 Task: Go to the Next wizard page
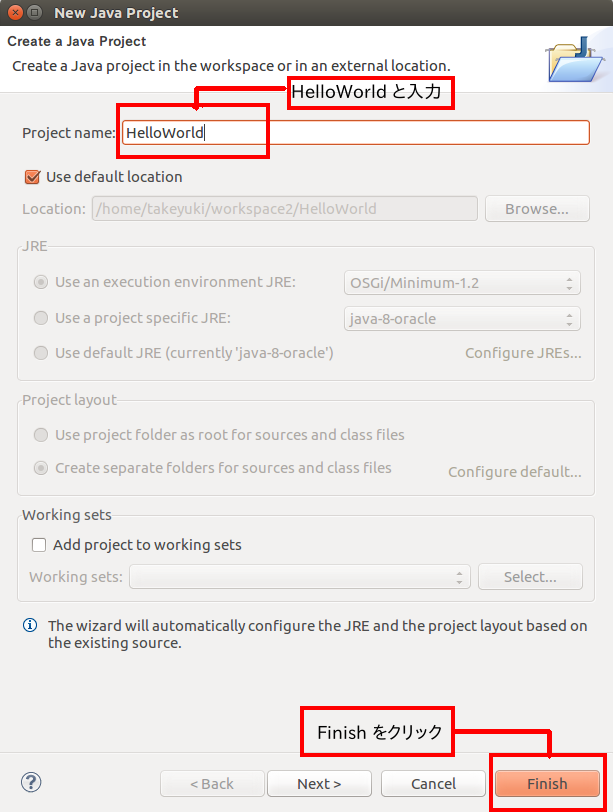point(319,784)
